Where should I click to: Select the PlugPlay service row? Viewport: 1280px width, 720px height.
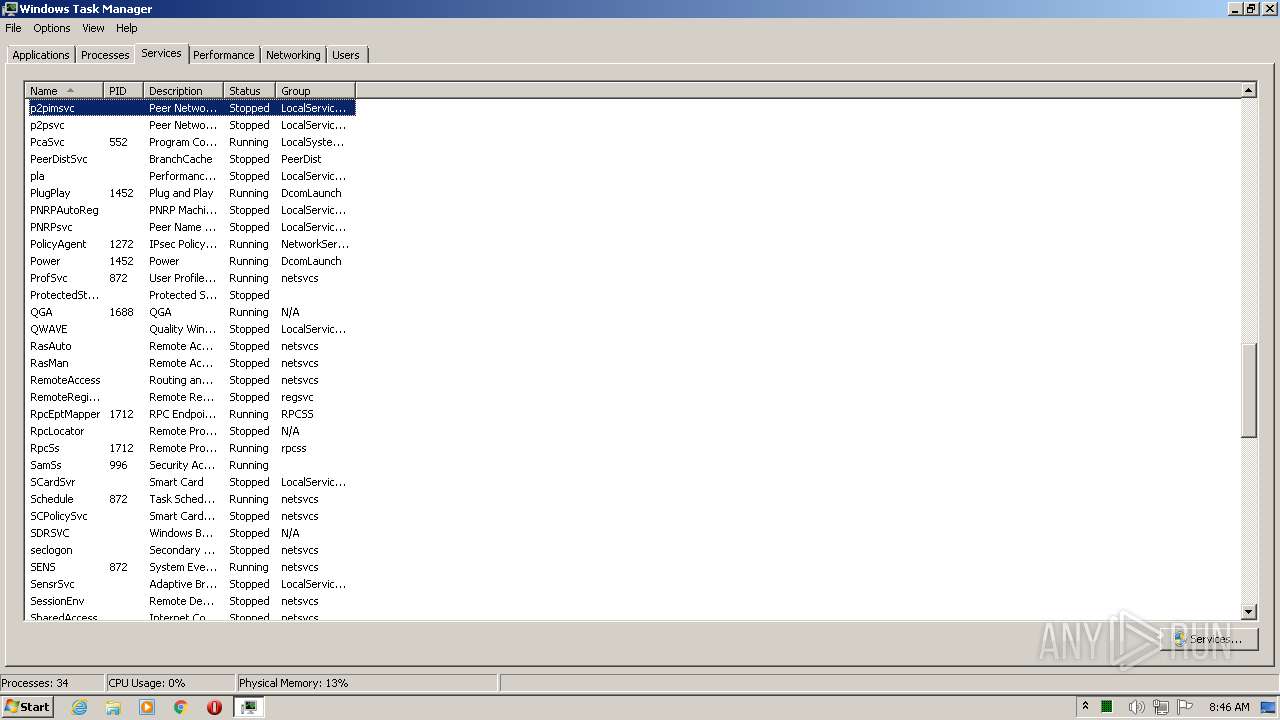click(190, 193)
